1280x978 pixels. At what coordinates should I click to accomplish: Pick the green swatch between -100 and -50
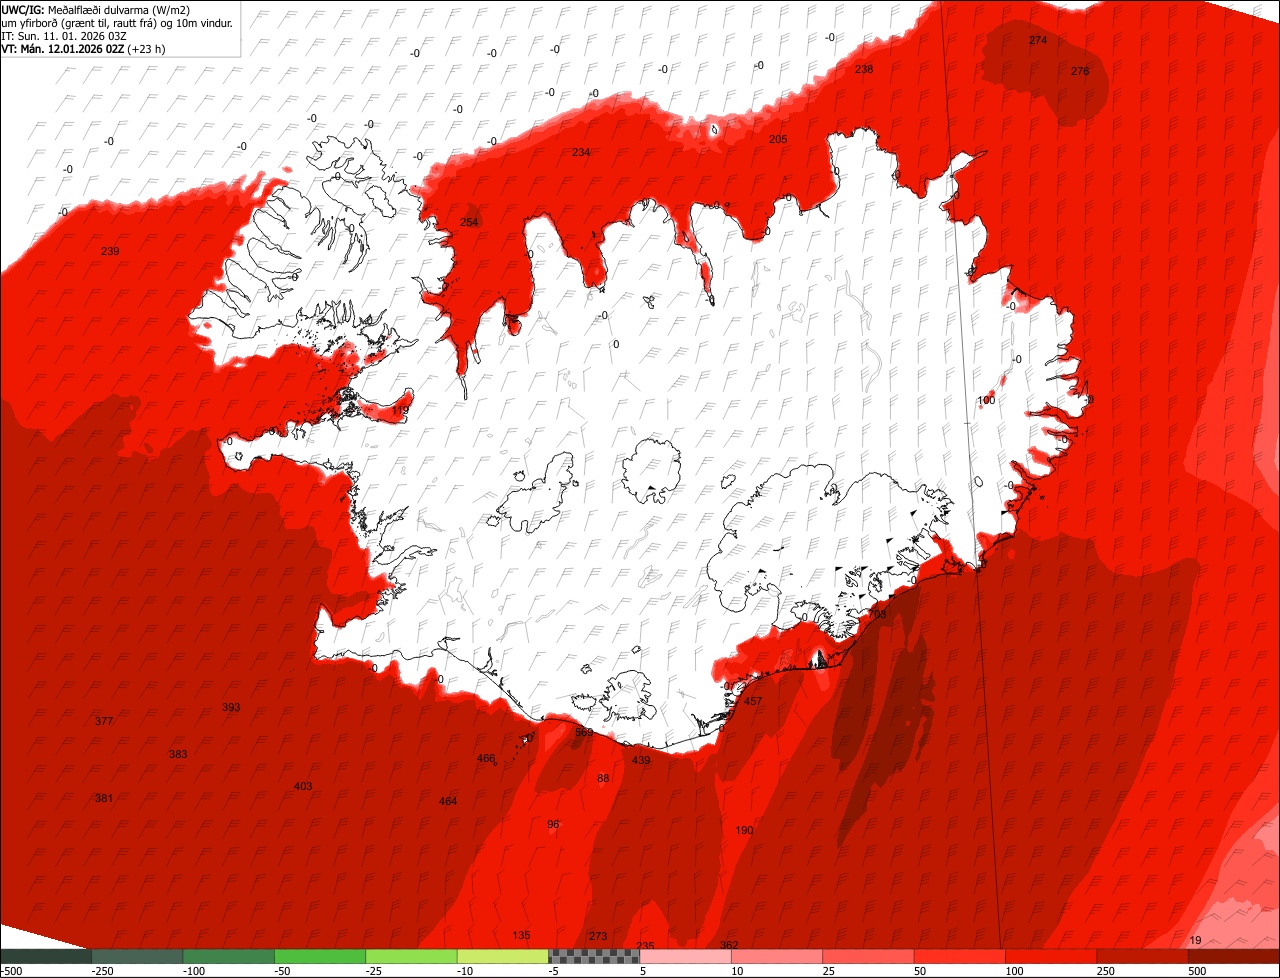tap(229, 956)
